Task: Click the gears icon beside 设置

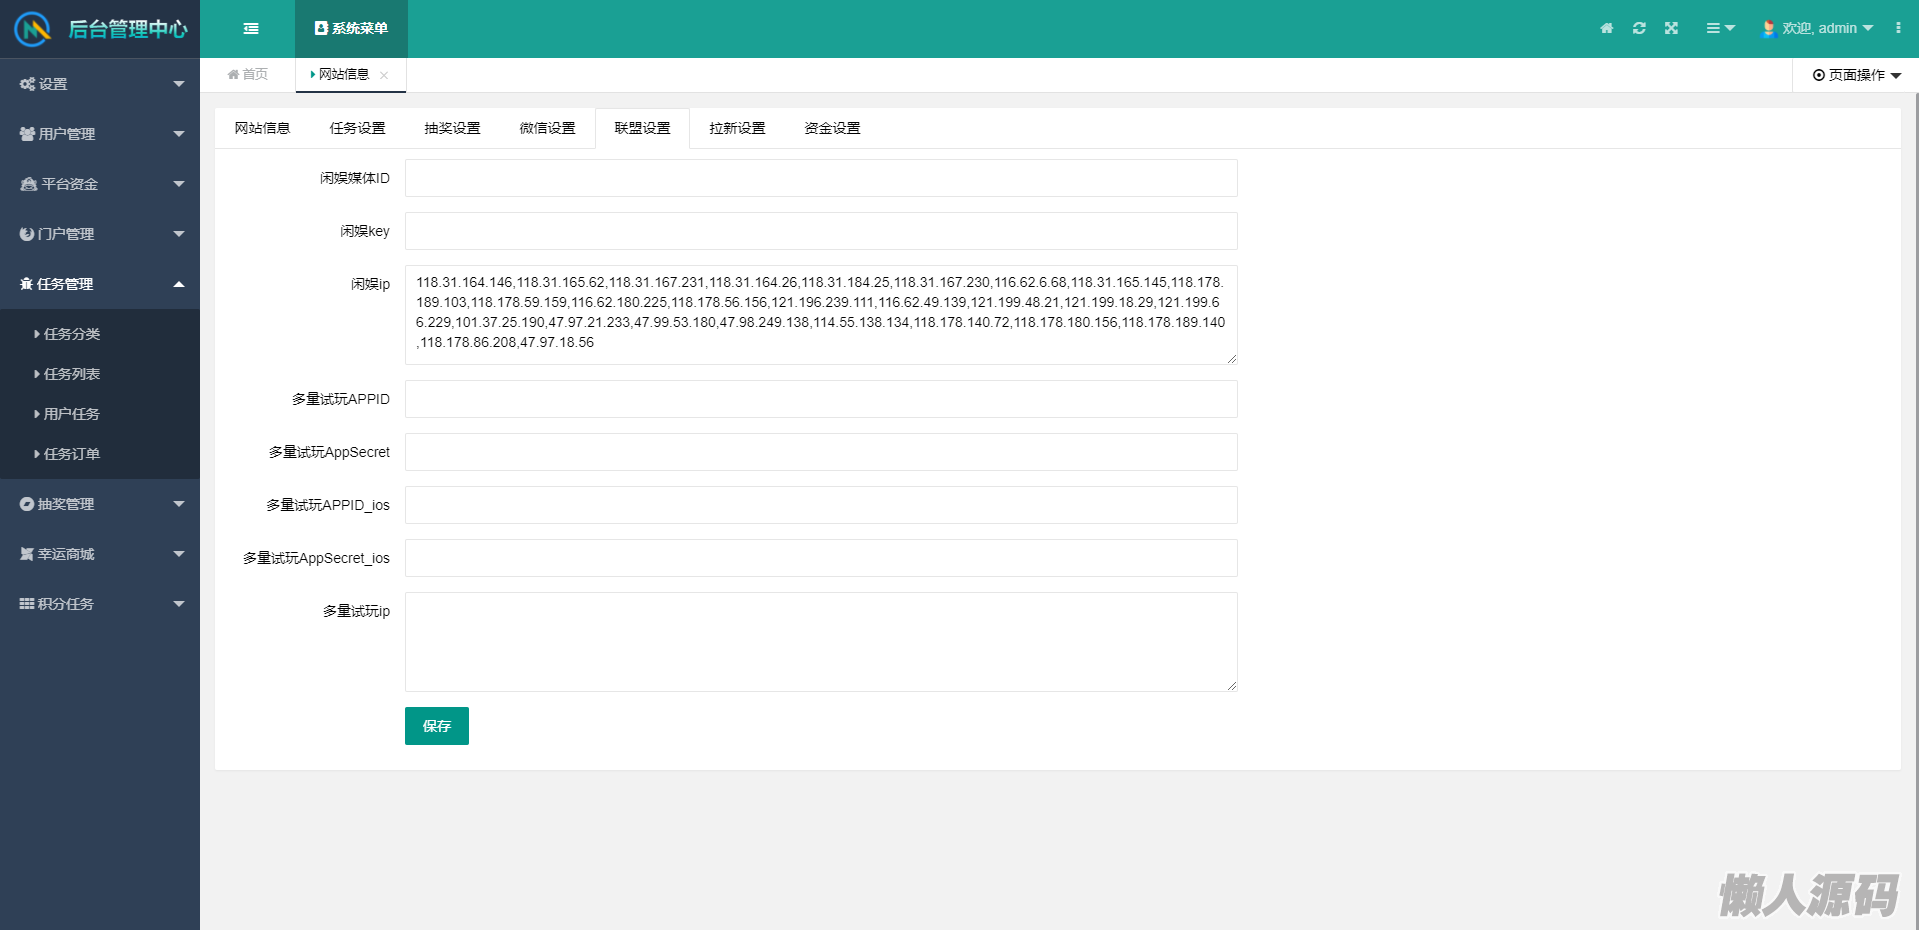Action: click(x=27, y=84)
